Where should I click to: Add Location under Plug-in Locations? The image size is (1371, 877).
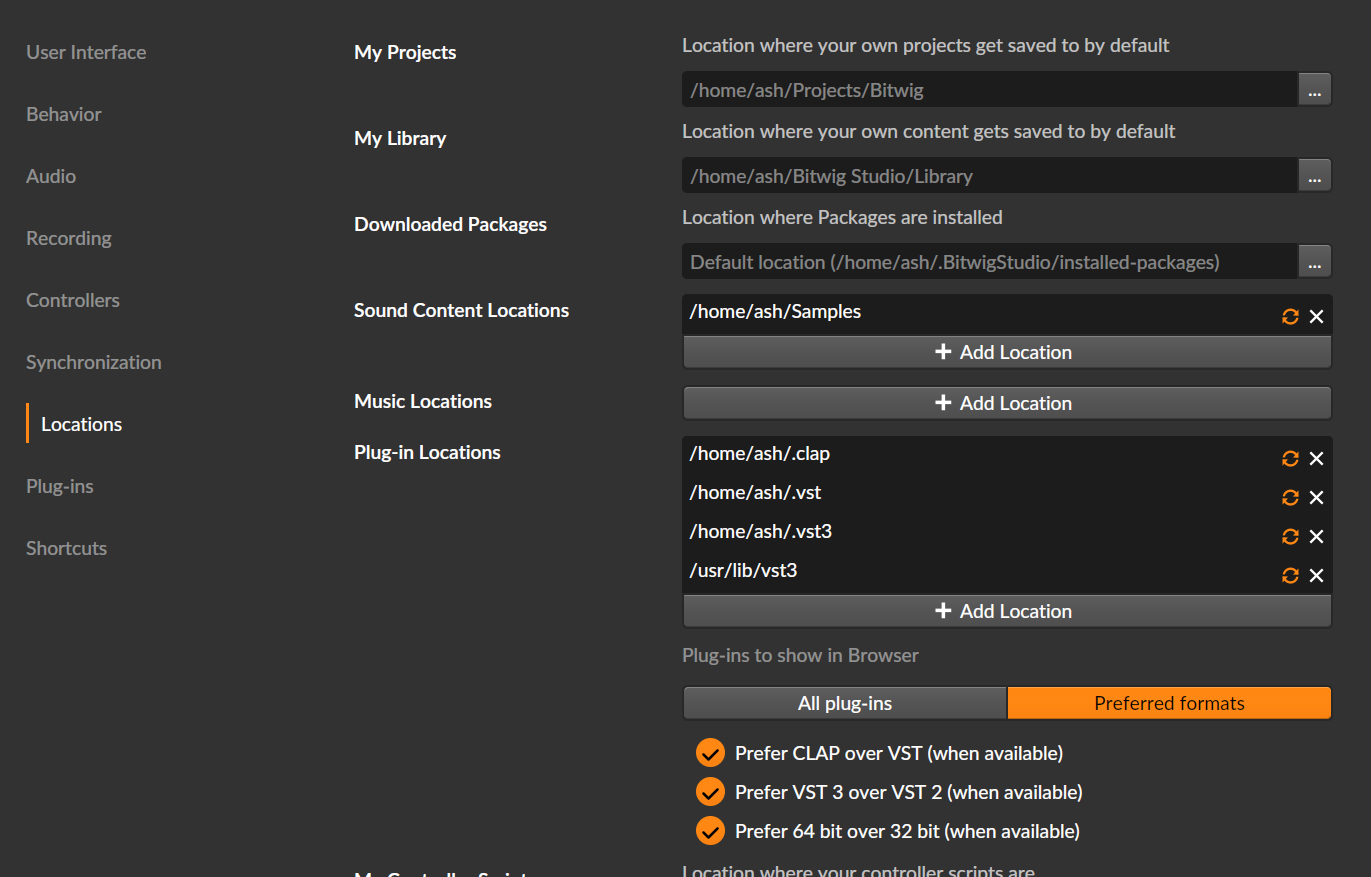[x=1006, y=611]
